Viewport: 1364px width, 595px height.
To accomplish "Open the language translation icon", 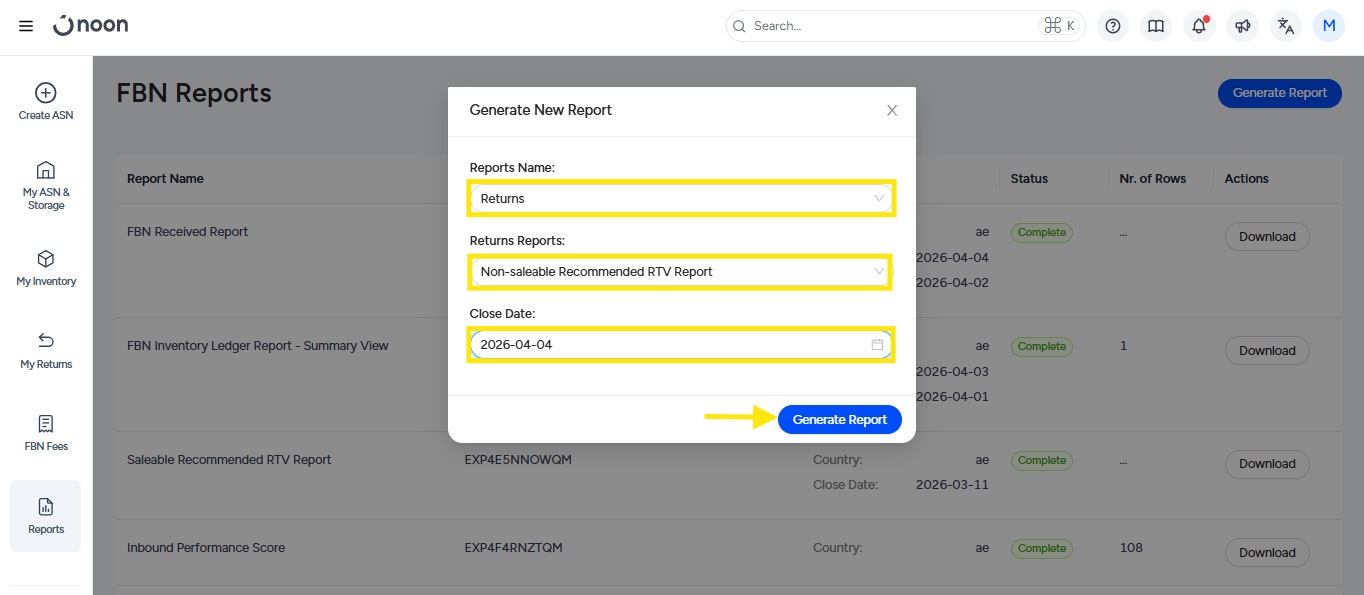I will [1286, 26].
